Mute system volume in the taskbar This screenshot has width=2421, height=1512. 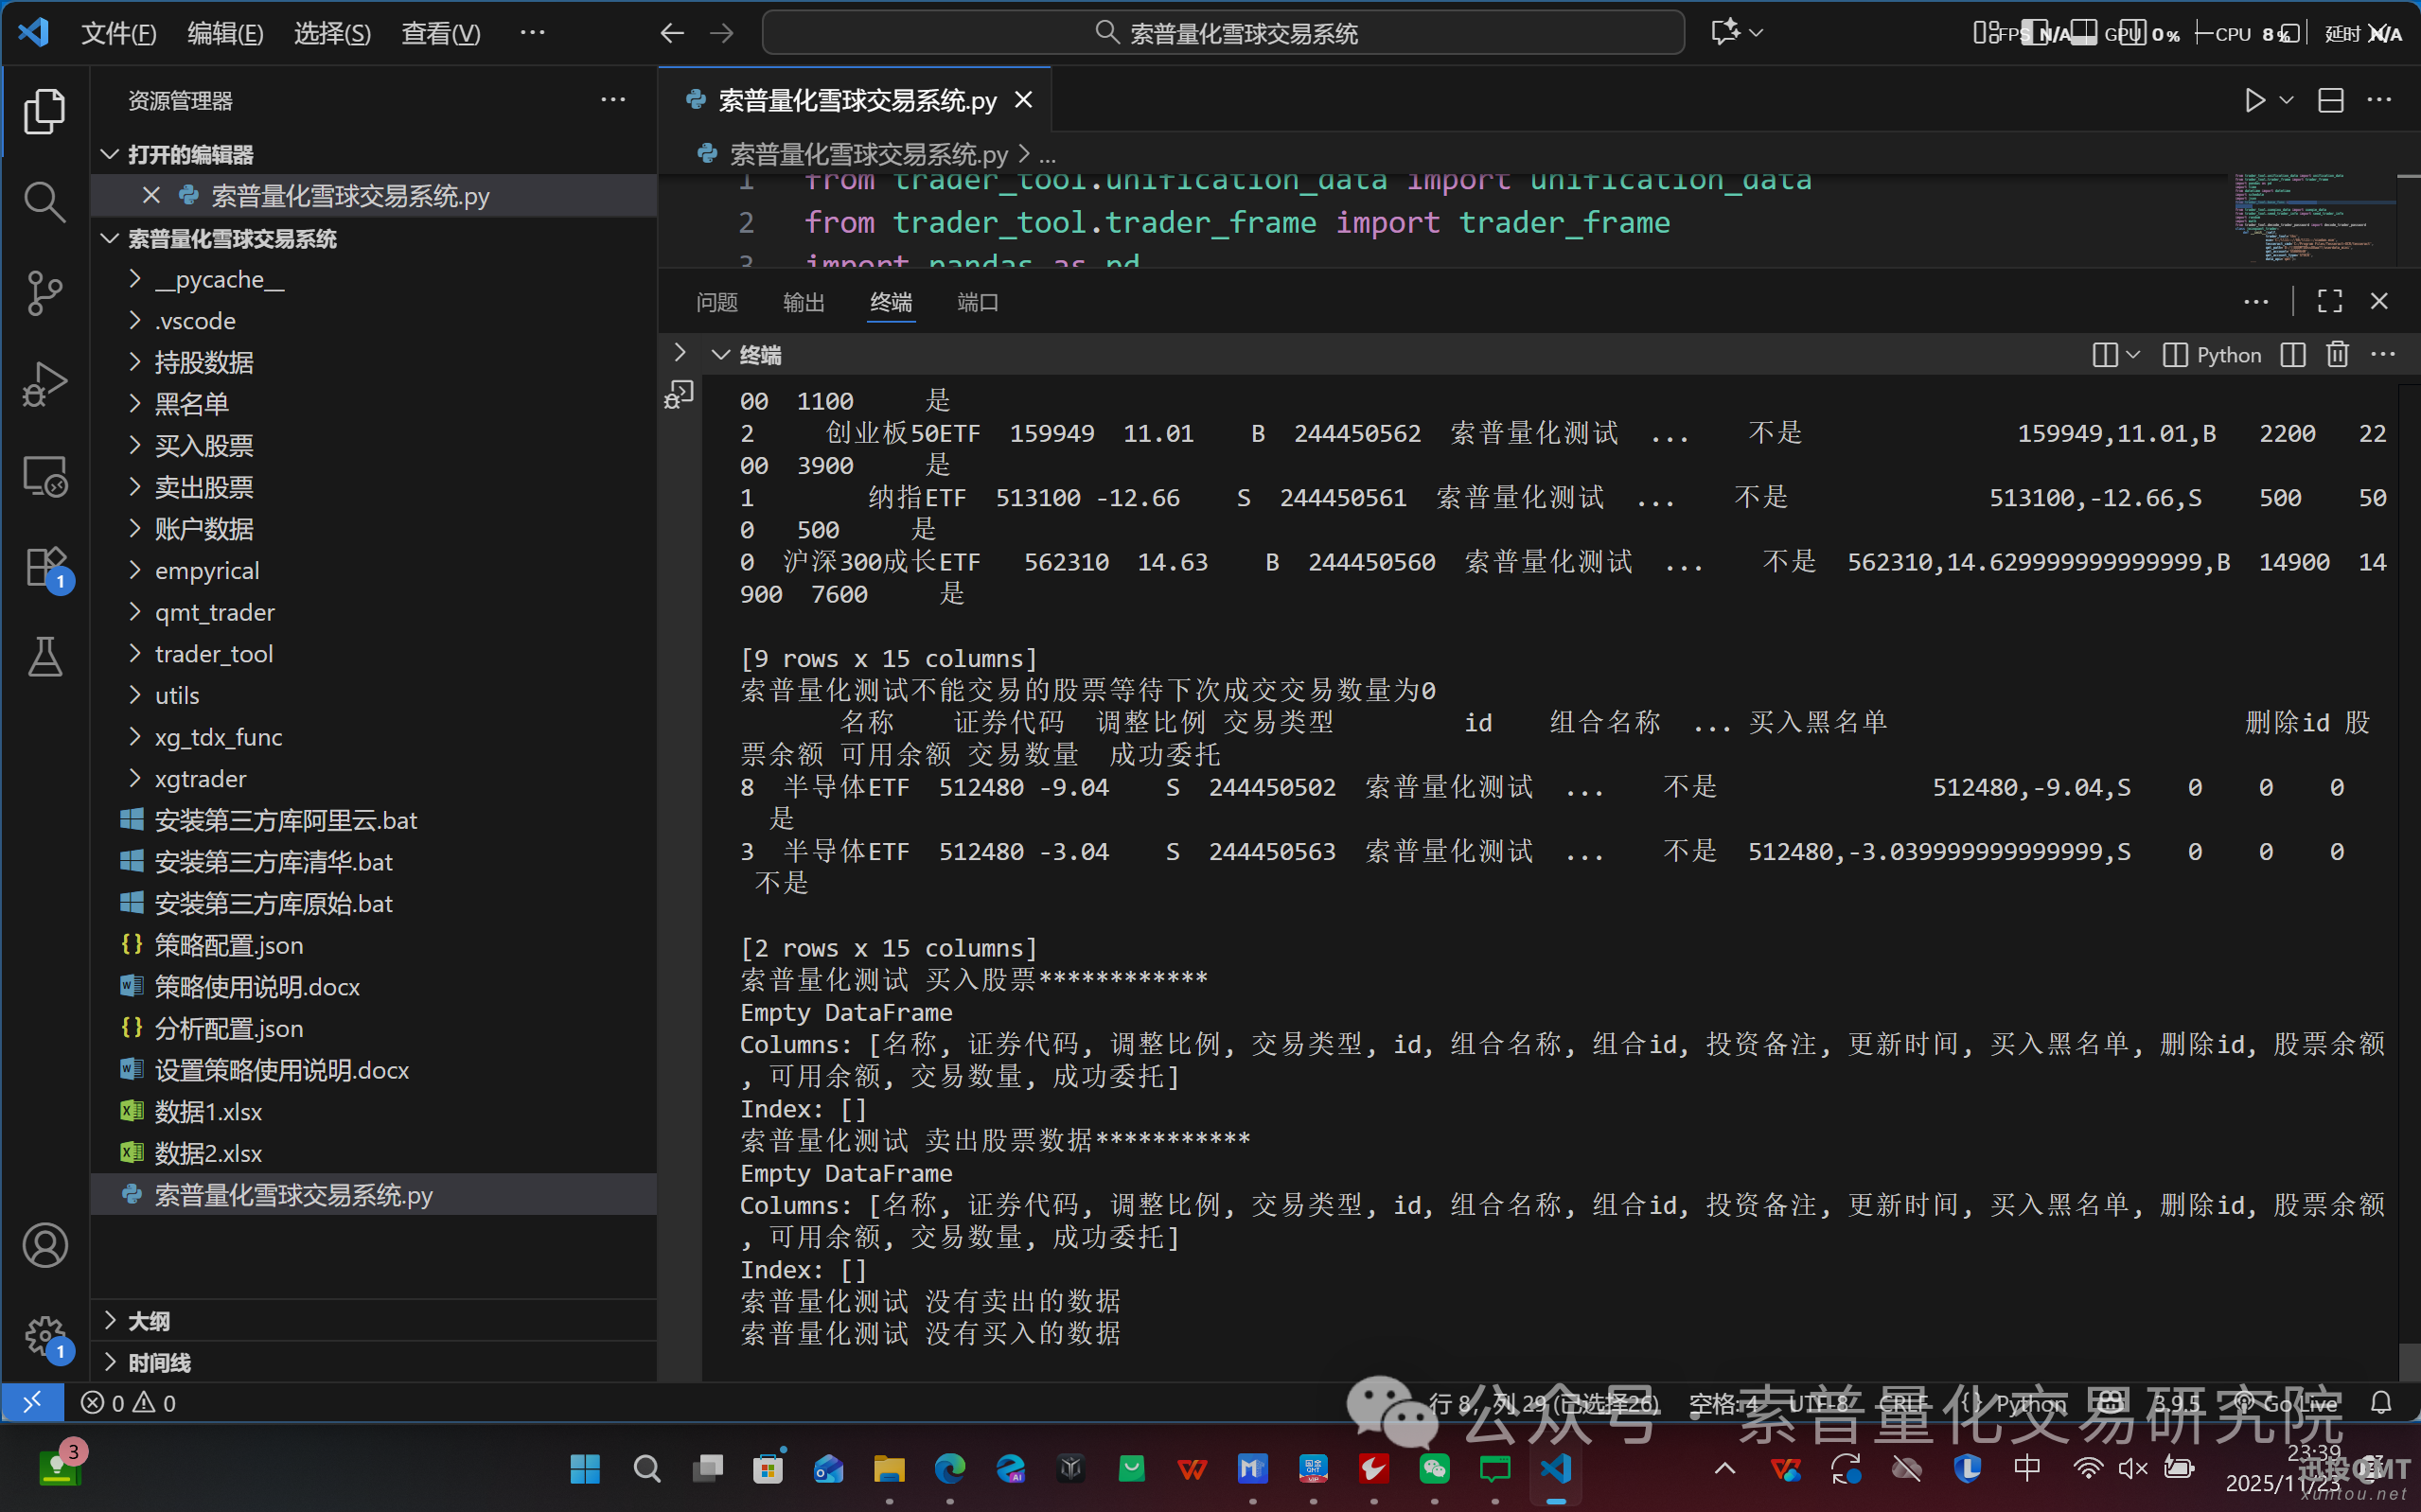tap(2132, 1469)
